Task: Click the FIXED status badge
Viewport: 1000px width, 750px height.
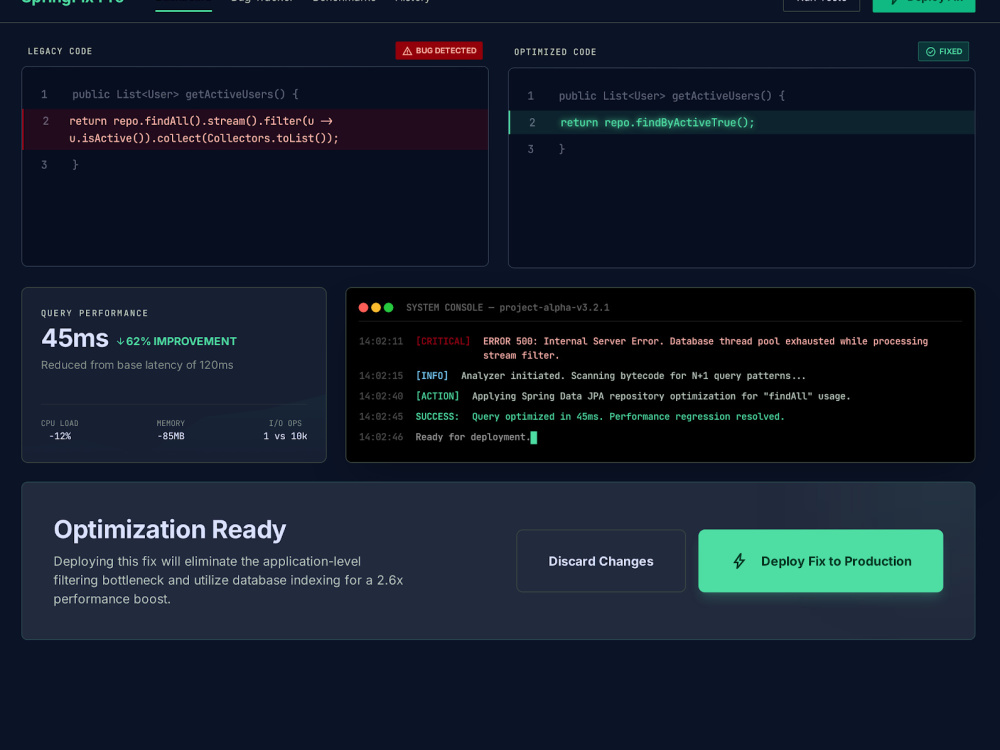Action: tap(943, 51)
